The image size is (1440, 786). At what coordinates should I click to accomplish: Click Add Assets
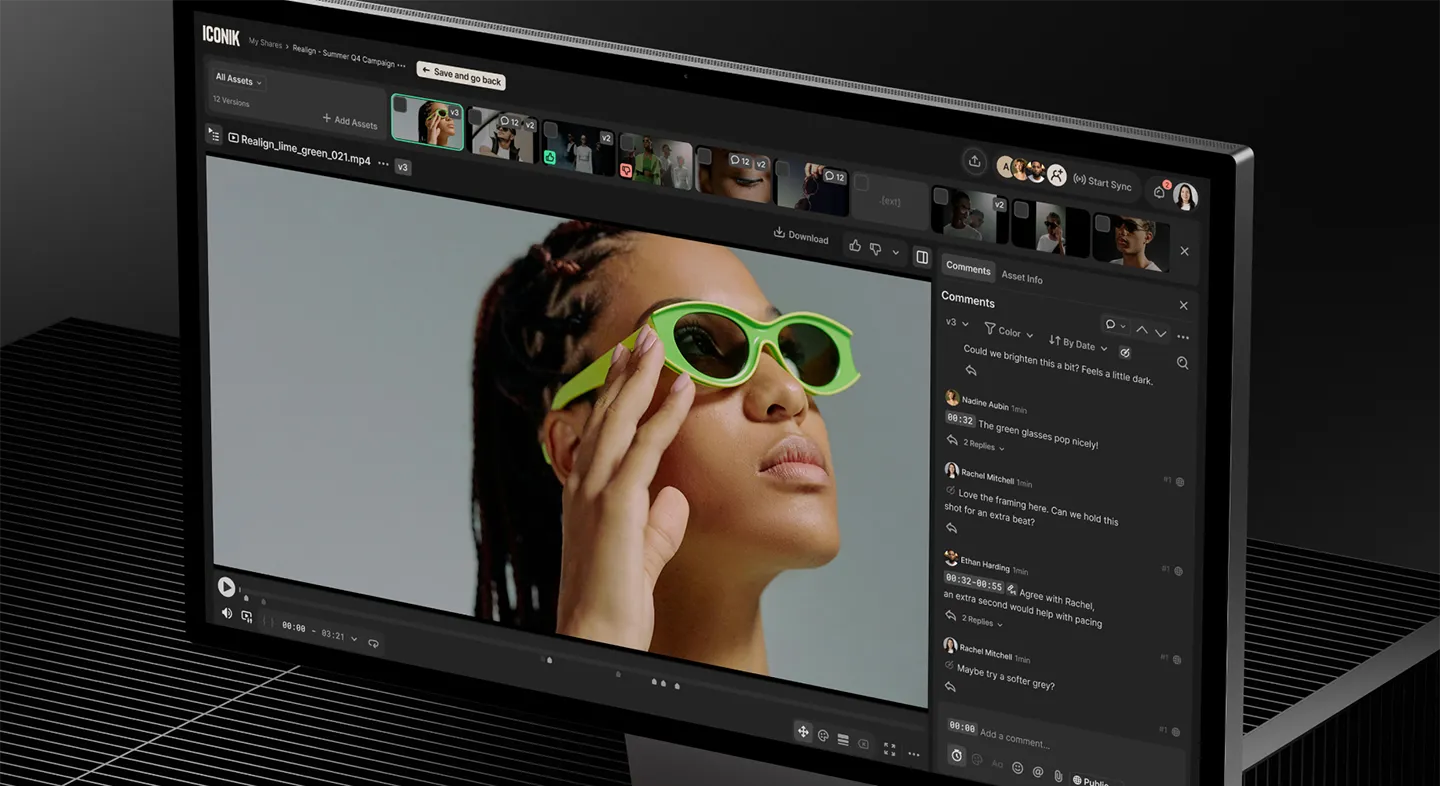[349, 120]
